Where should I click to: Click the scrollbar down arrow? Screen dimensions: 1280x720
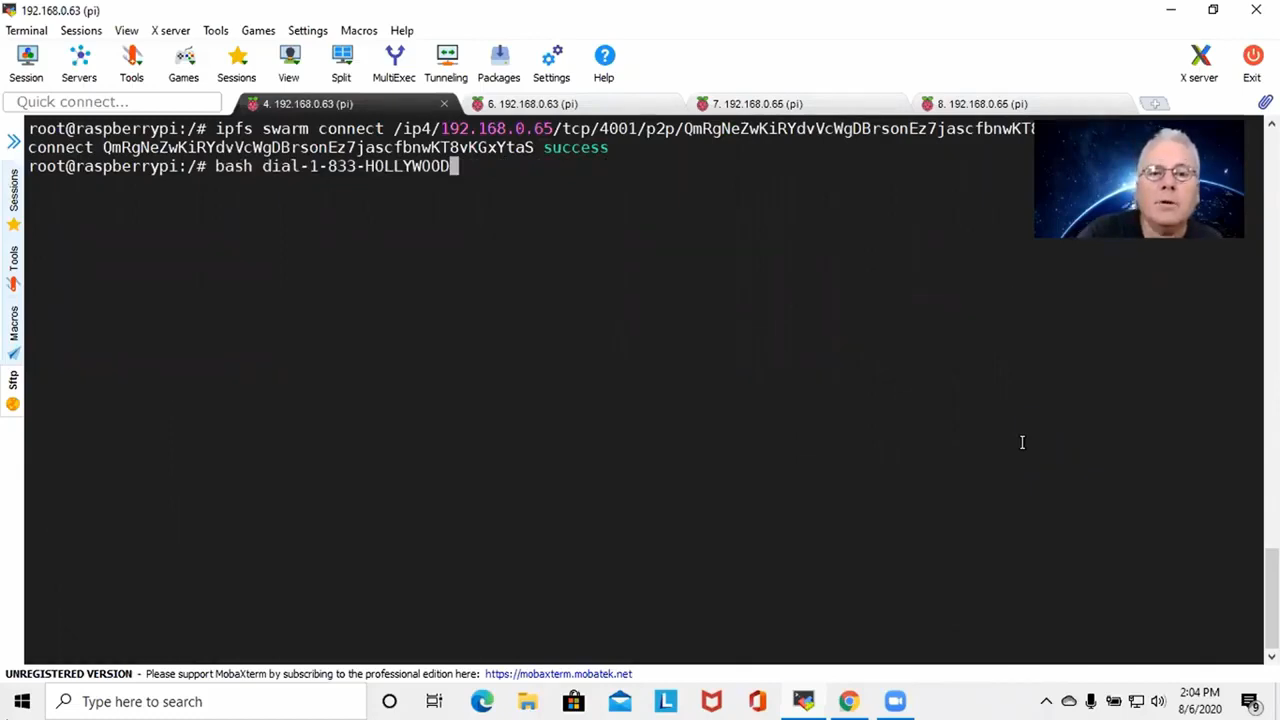click(1272, 657)
